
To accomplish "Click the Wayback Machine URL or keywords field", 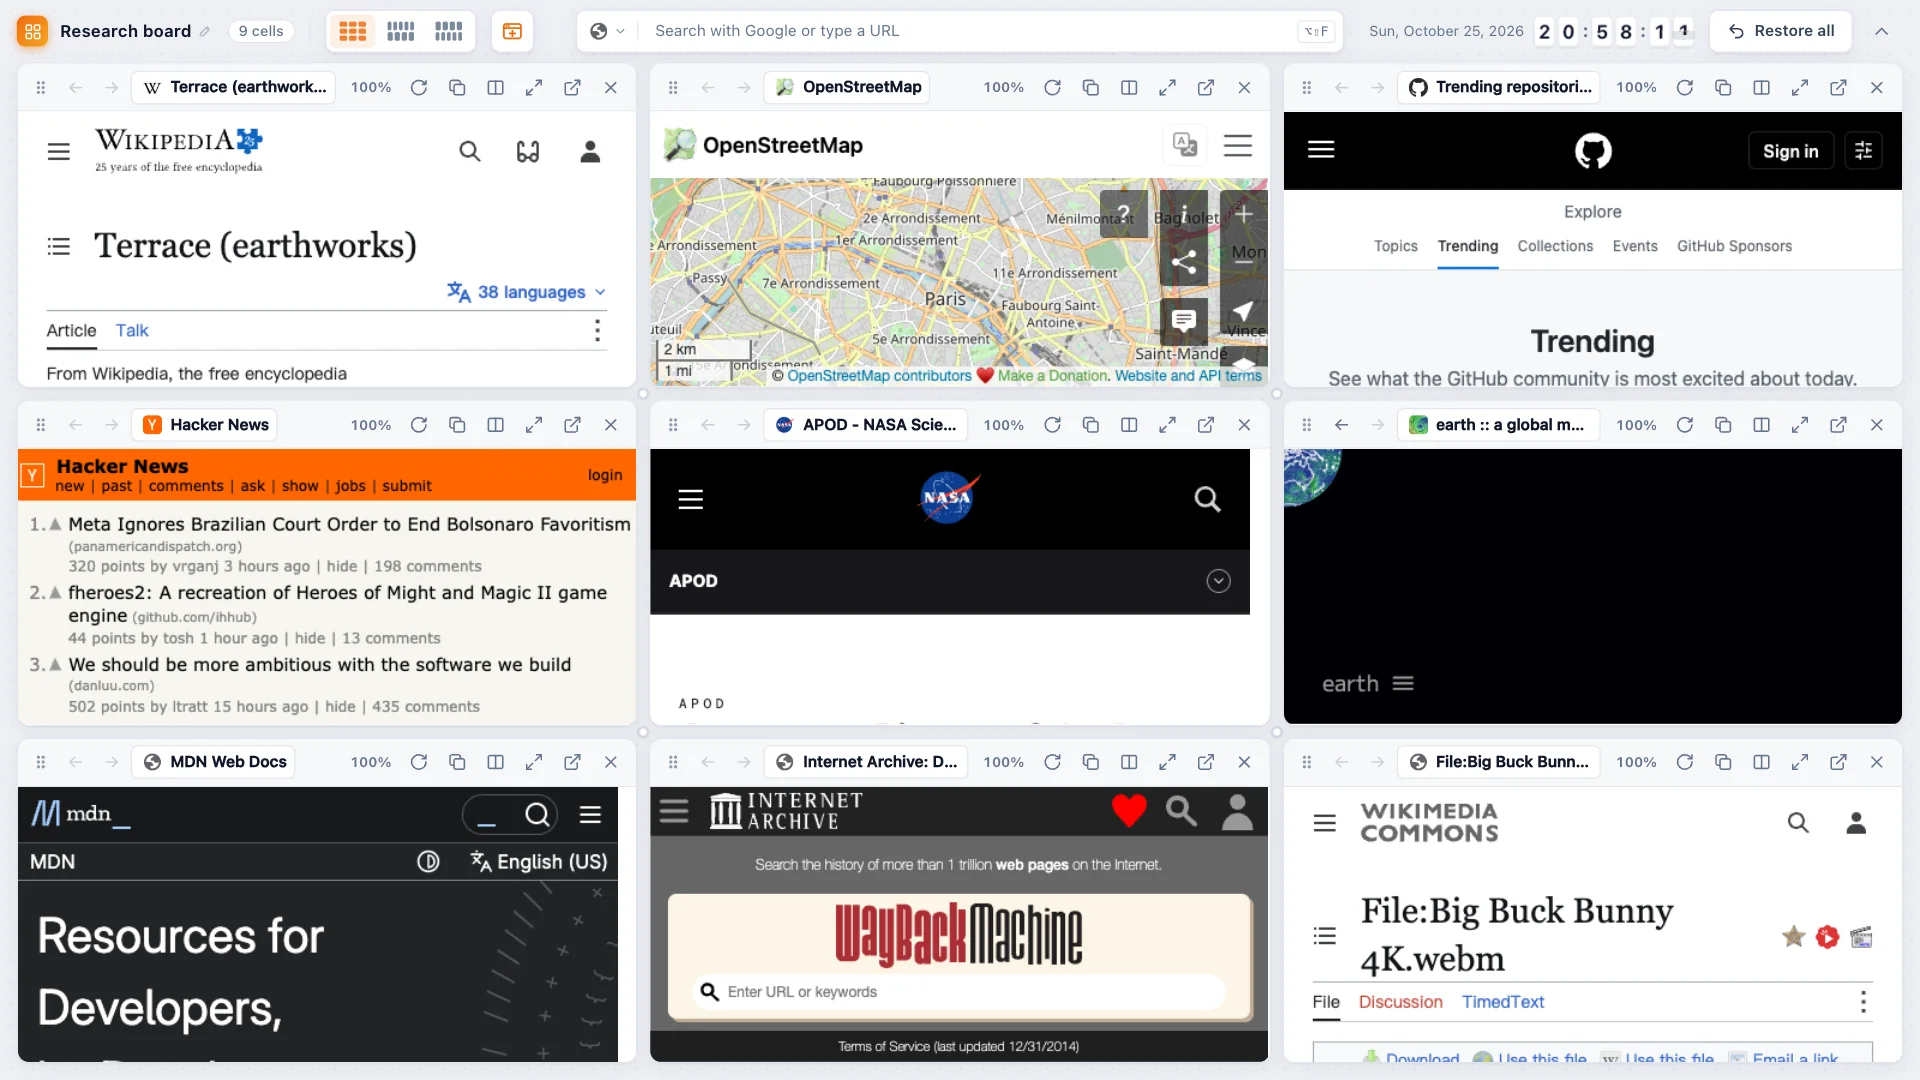I will pyautogui.click(x=958, y=992).
